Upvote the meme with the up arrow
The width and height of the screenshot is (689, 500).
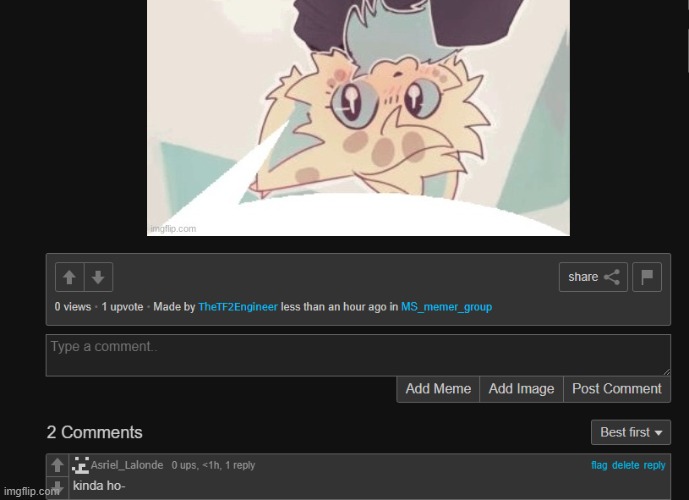(x=69, y=277)
